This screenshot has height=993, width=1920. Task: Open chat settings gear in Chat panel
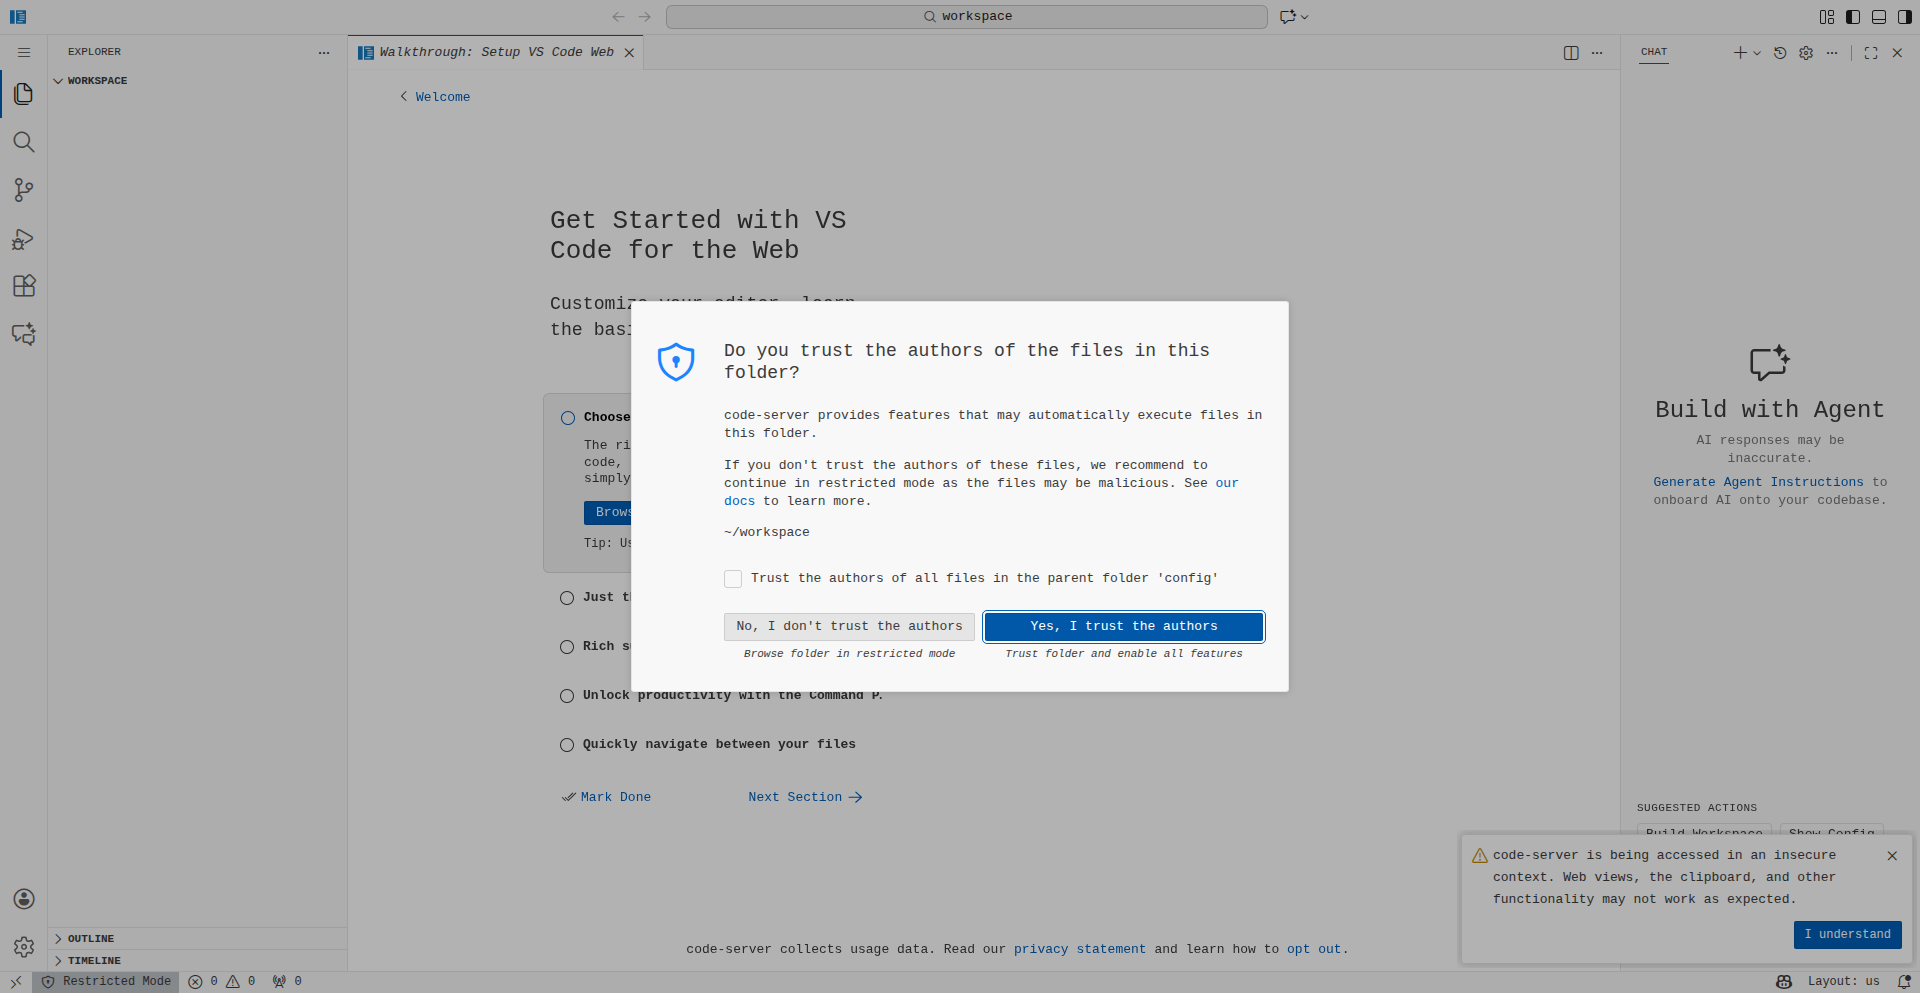1806,53
